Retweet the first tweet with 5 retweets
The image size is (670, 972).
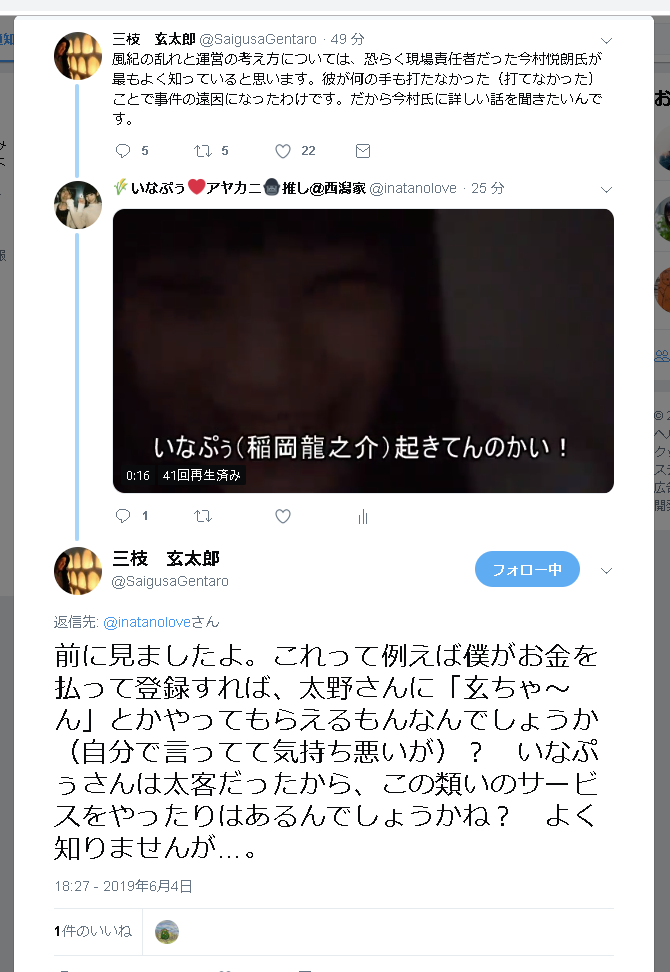pyautogui.click(x=203, y=151)
